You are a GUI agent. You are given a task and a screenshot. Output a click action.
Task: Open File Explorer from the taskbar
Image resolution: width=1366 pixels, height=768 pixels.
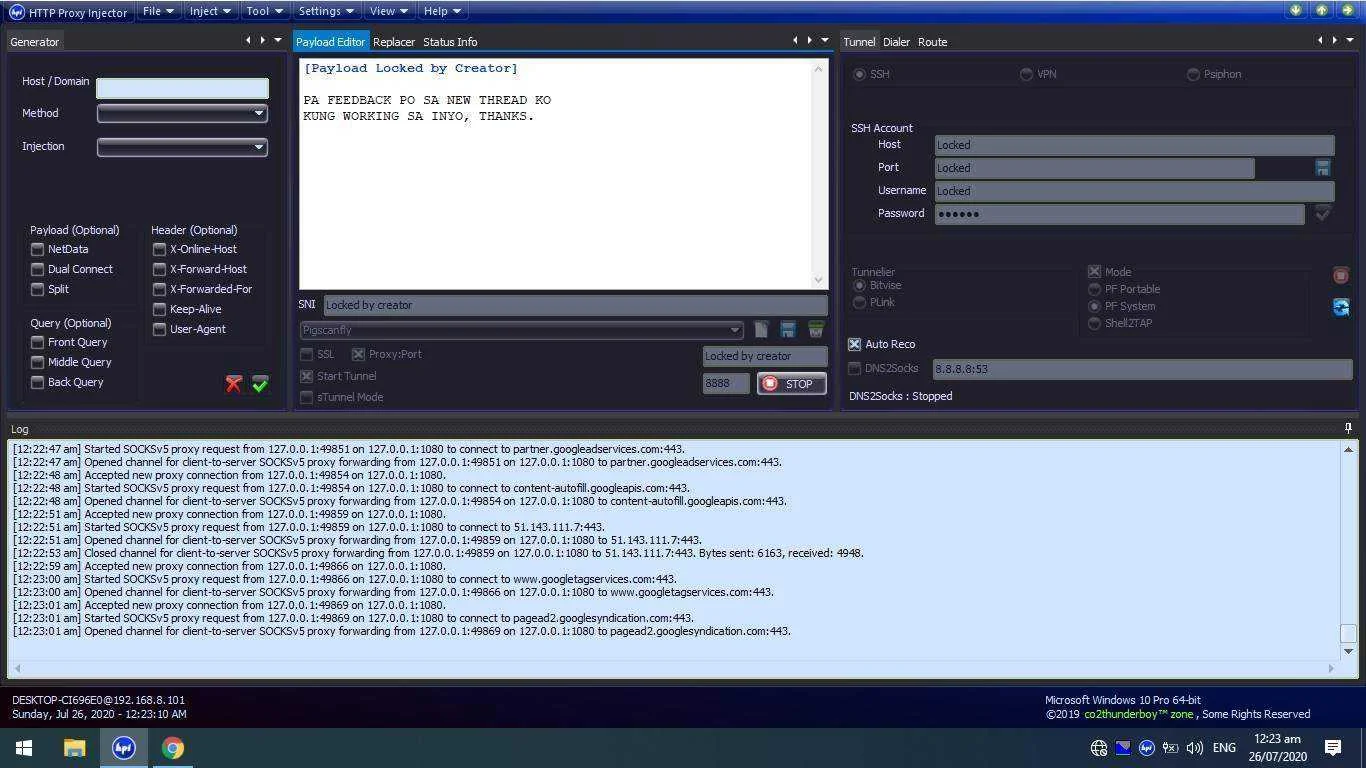coord(74,748)
